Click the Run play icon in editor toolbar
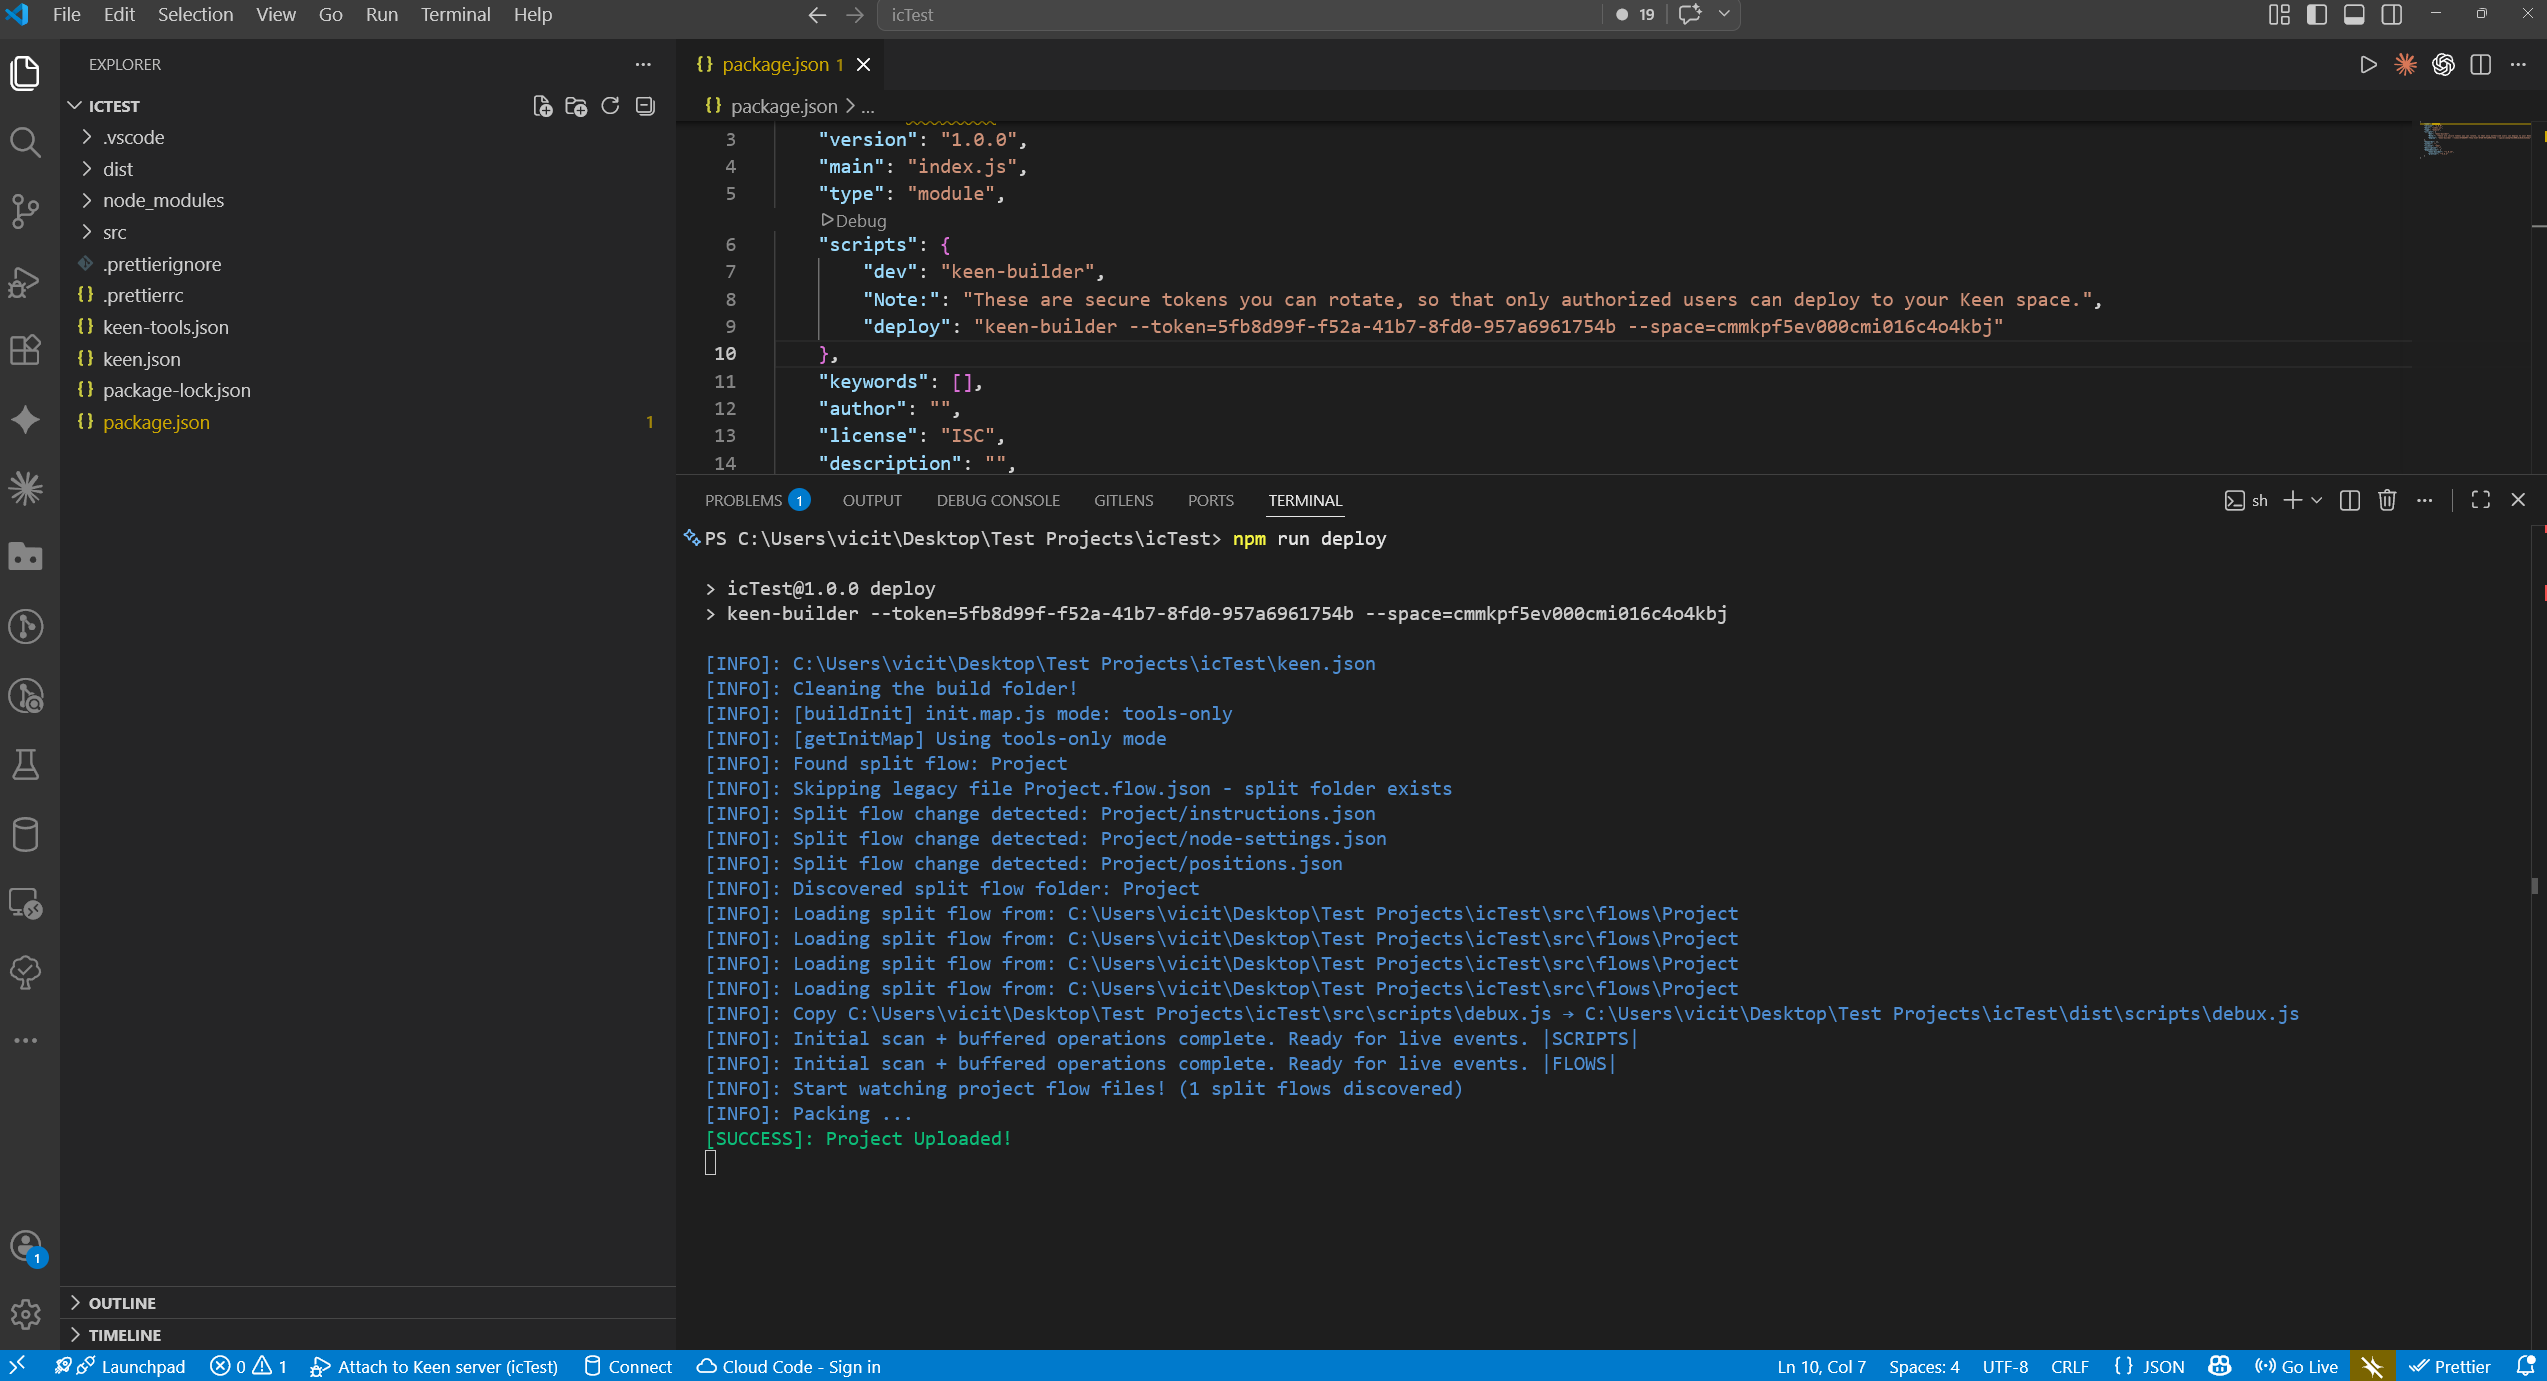The width and height of the screenshot is (2547, 1381). point(2368,65)
